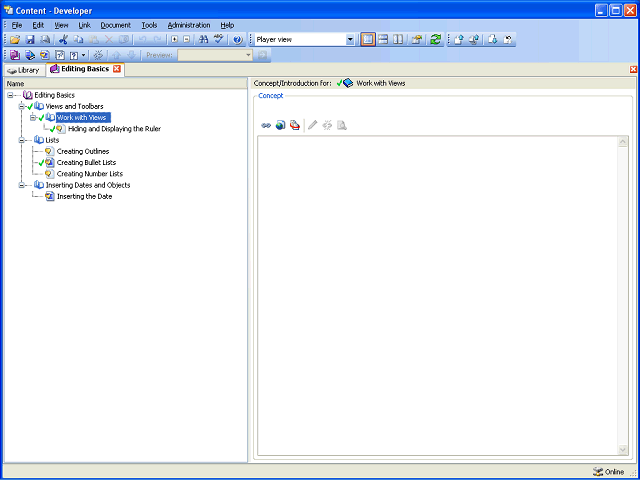Screen dimensions: 640x480
Task: Create link chain icon in Concept pane
Action: [266, 125]
